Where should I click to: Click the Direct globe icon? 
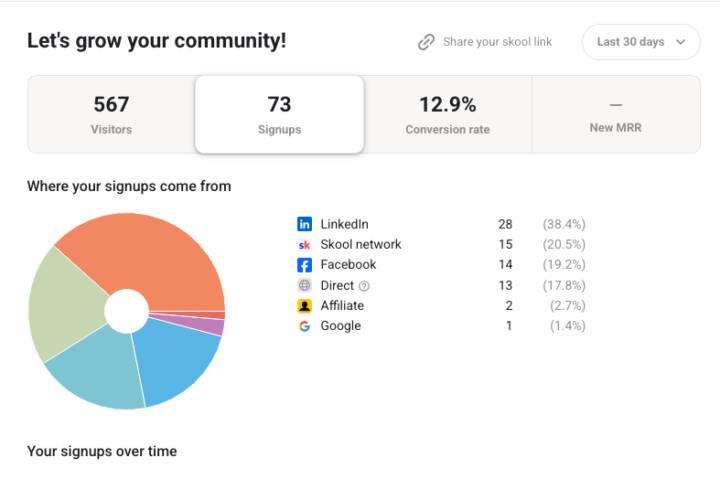pyautogui.click(x=305, y=286)
